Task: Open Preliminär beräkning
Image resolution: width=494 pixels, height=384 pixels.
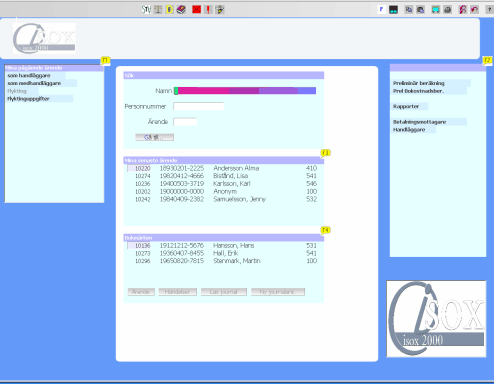Action: coord(419,83)
